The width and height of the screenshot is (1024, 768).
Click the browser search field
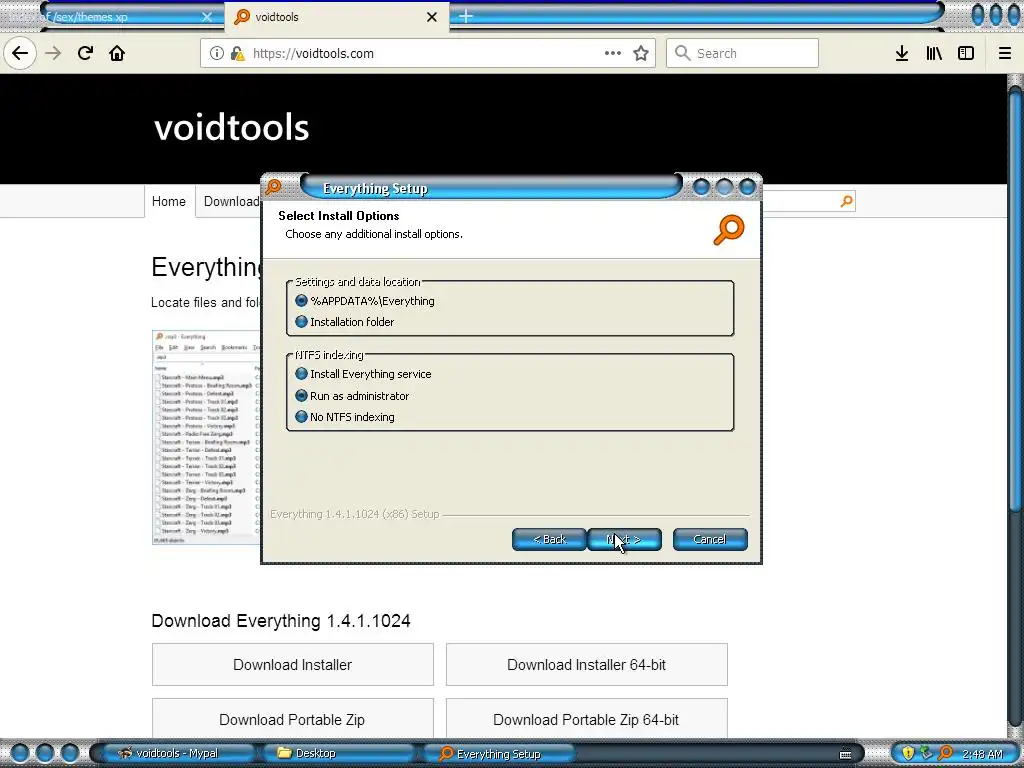click(743, 53)
